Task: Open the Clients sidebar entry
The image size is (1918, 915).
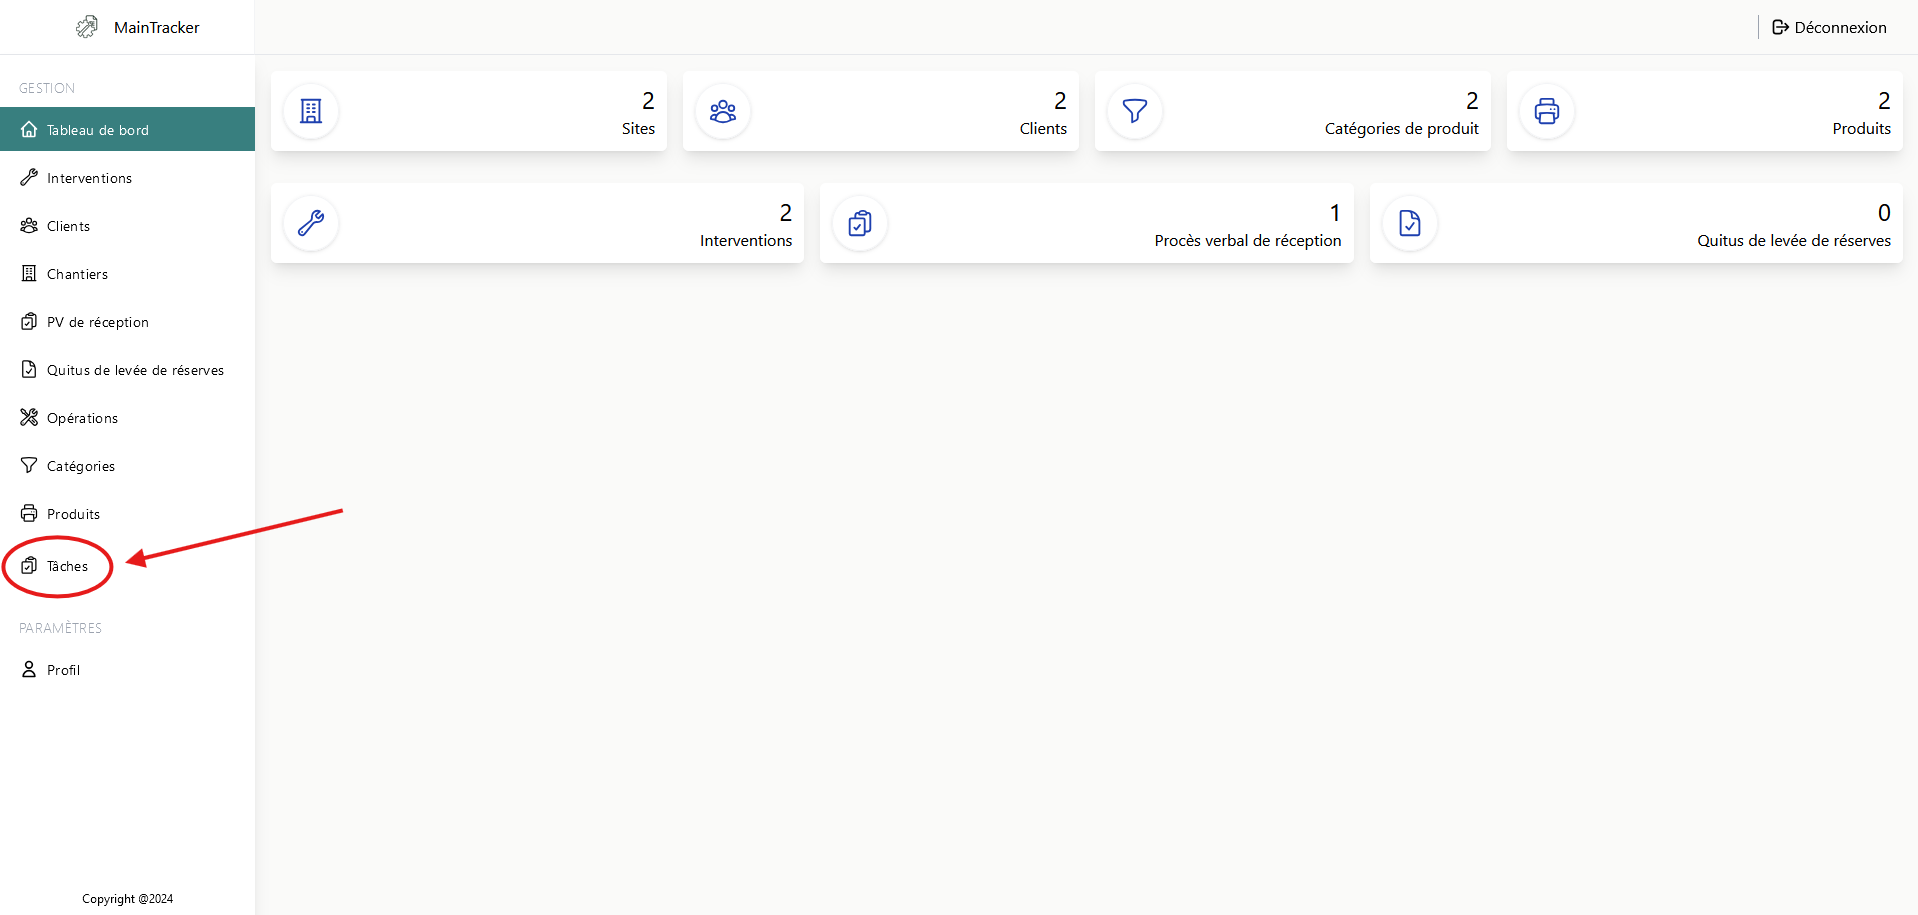Action: point(68,226)
